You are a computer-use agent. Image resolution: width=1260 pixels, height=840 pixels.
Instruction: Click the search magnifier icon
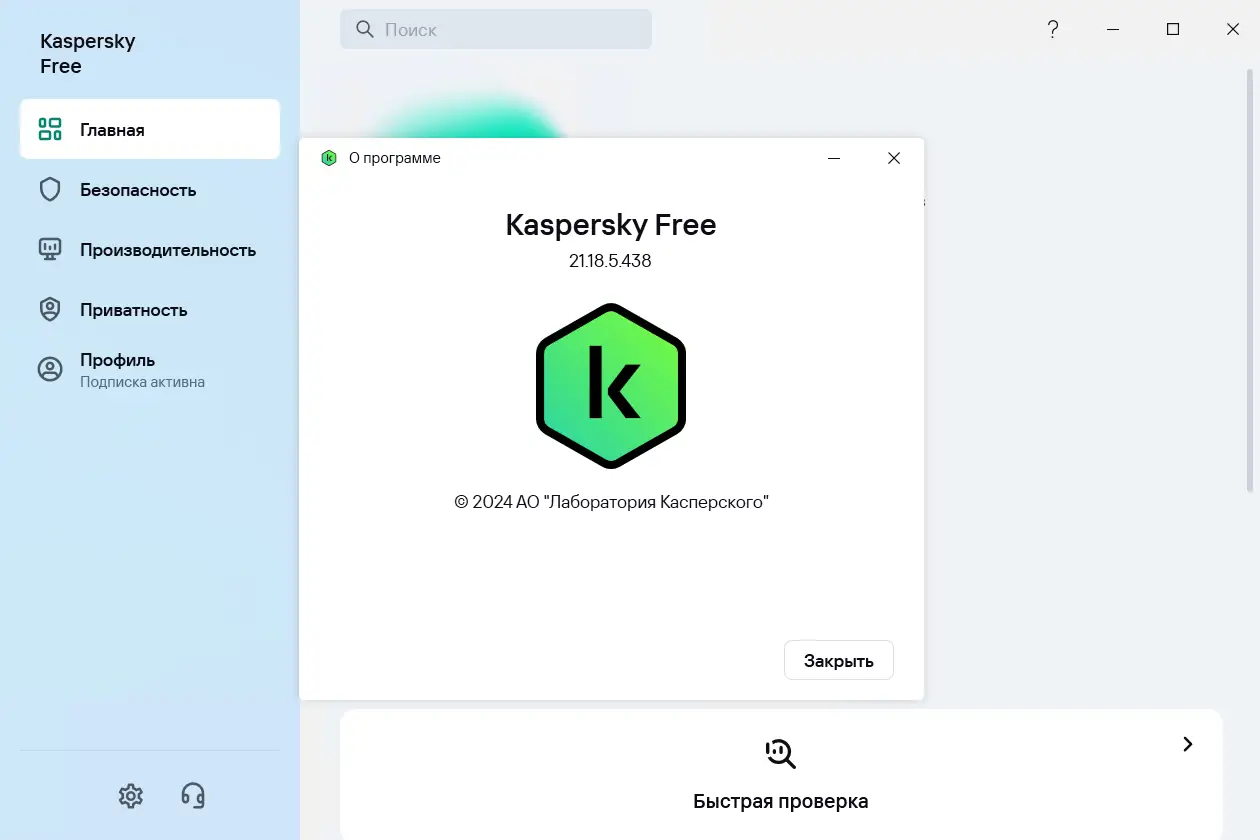(x=364, y=29)
